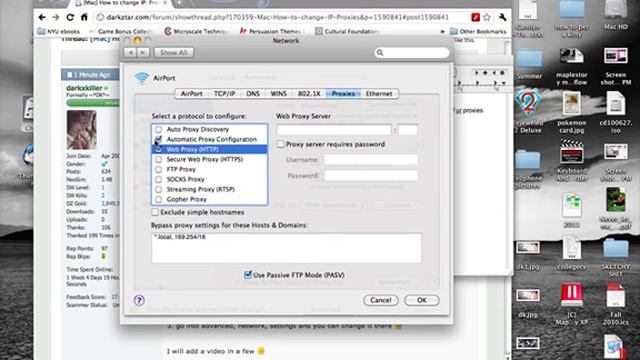Click the Network help question mark
Screen dimensions: 640x360
click(139, 300)
